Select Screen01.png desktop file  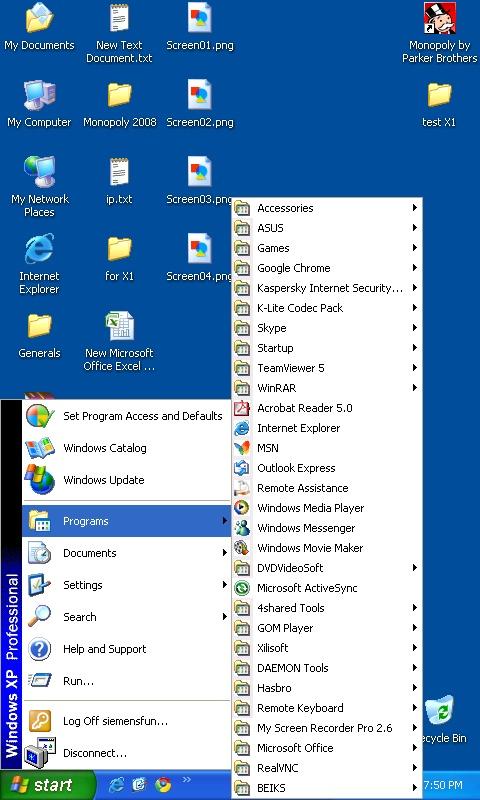pyautogui.click(x=199, y=27)
